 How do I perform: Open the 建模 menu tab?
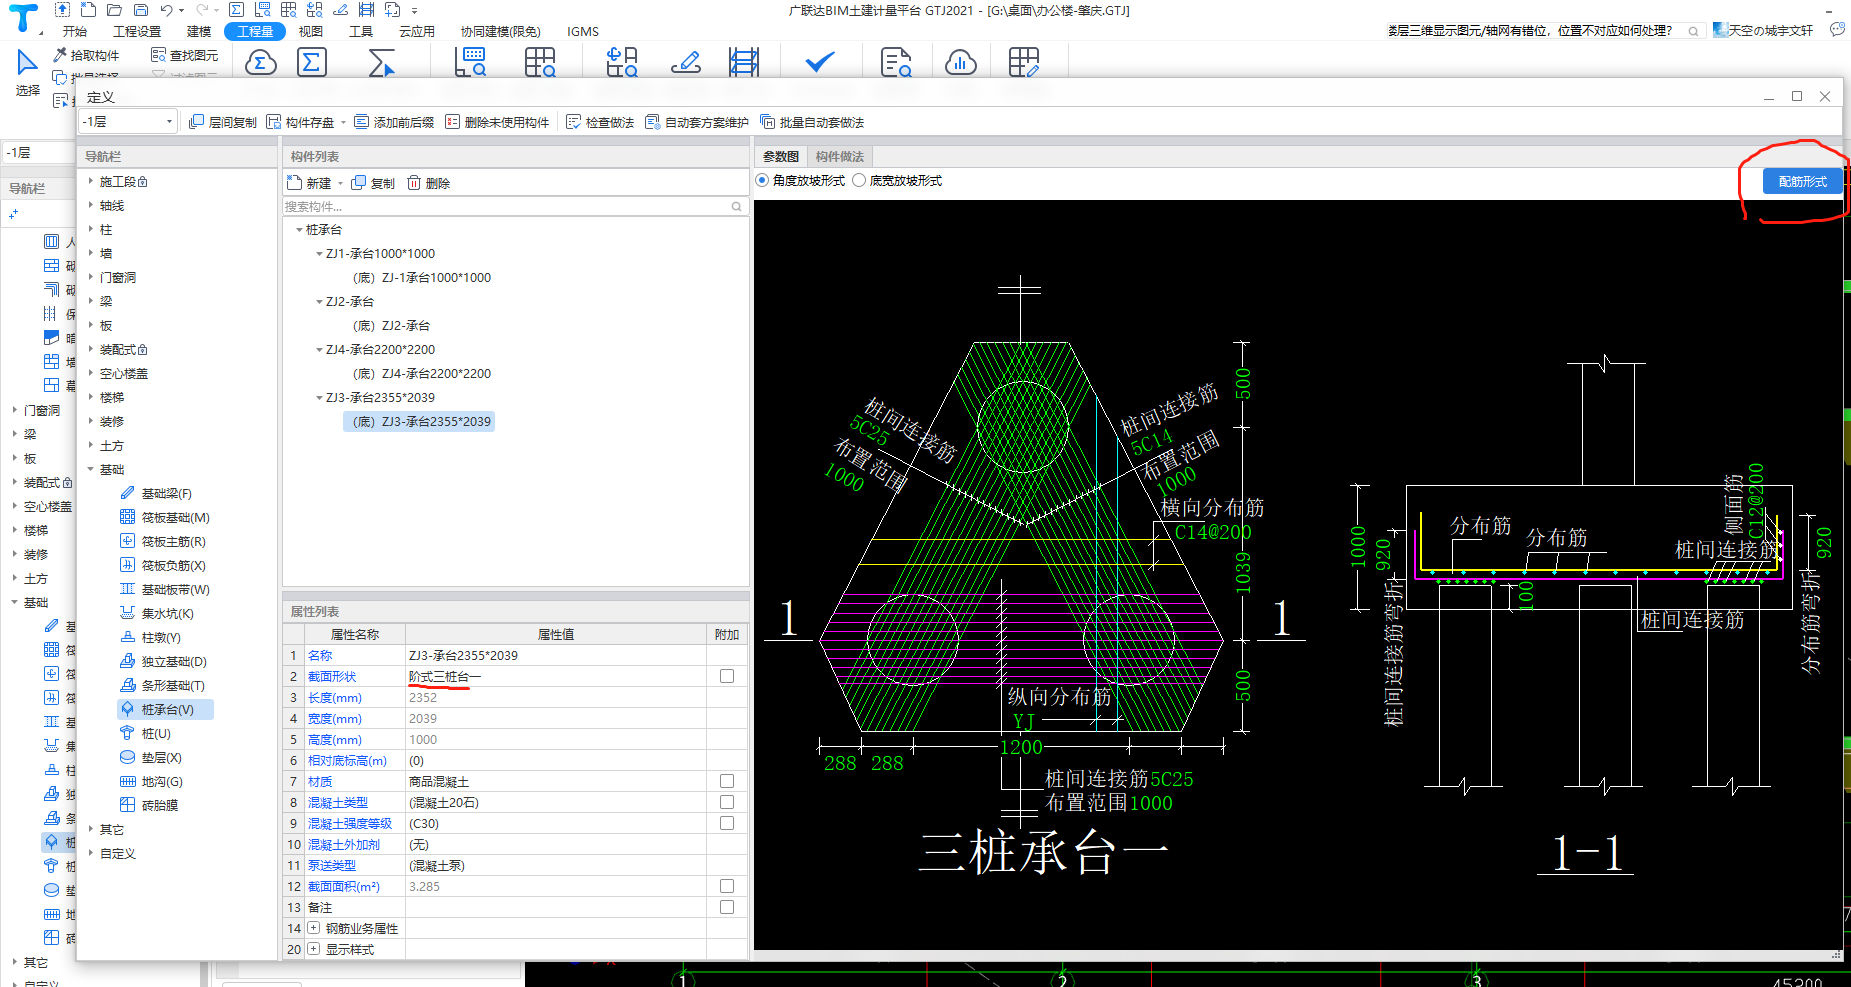click(x=199, y=31)
